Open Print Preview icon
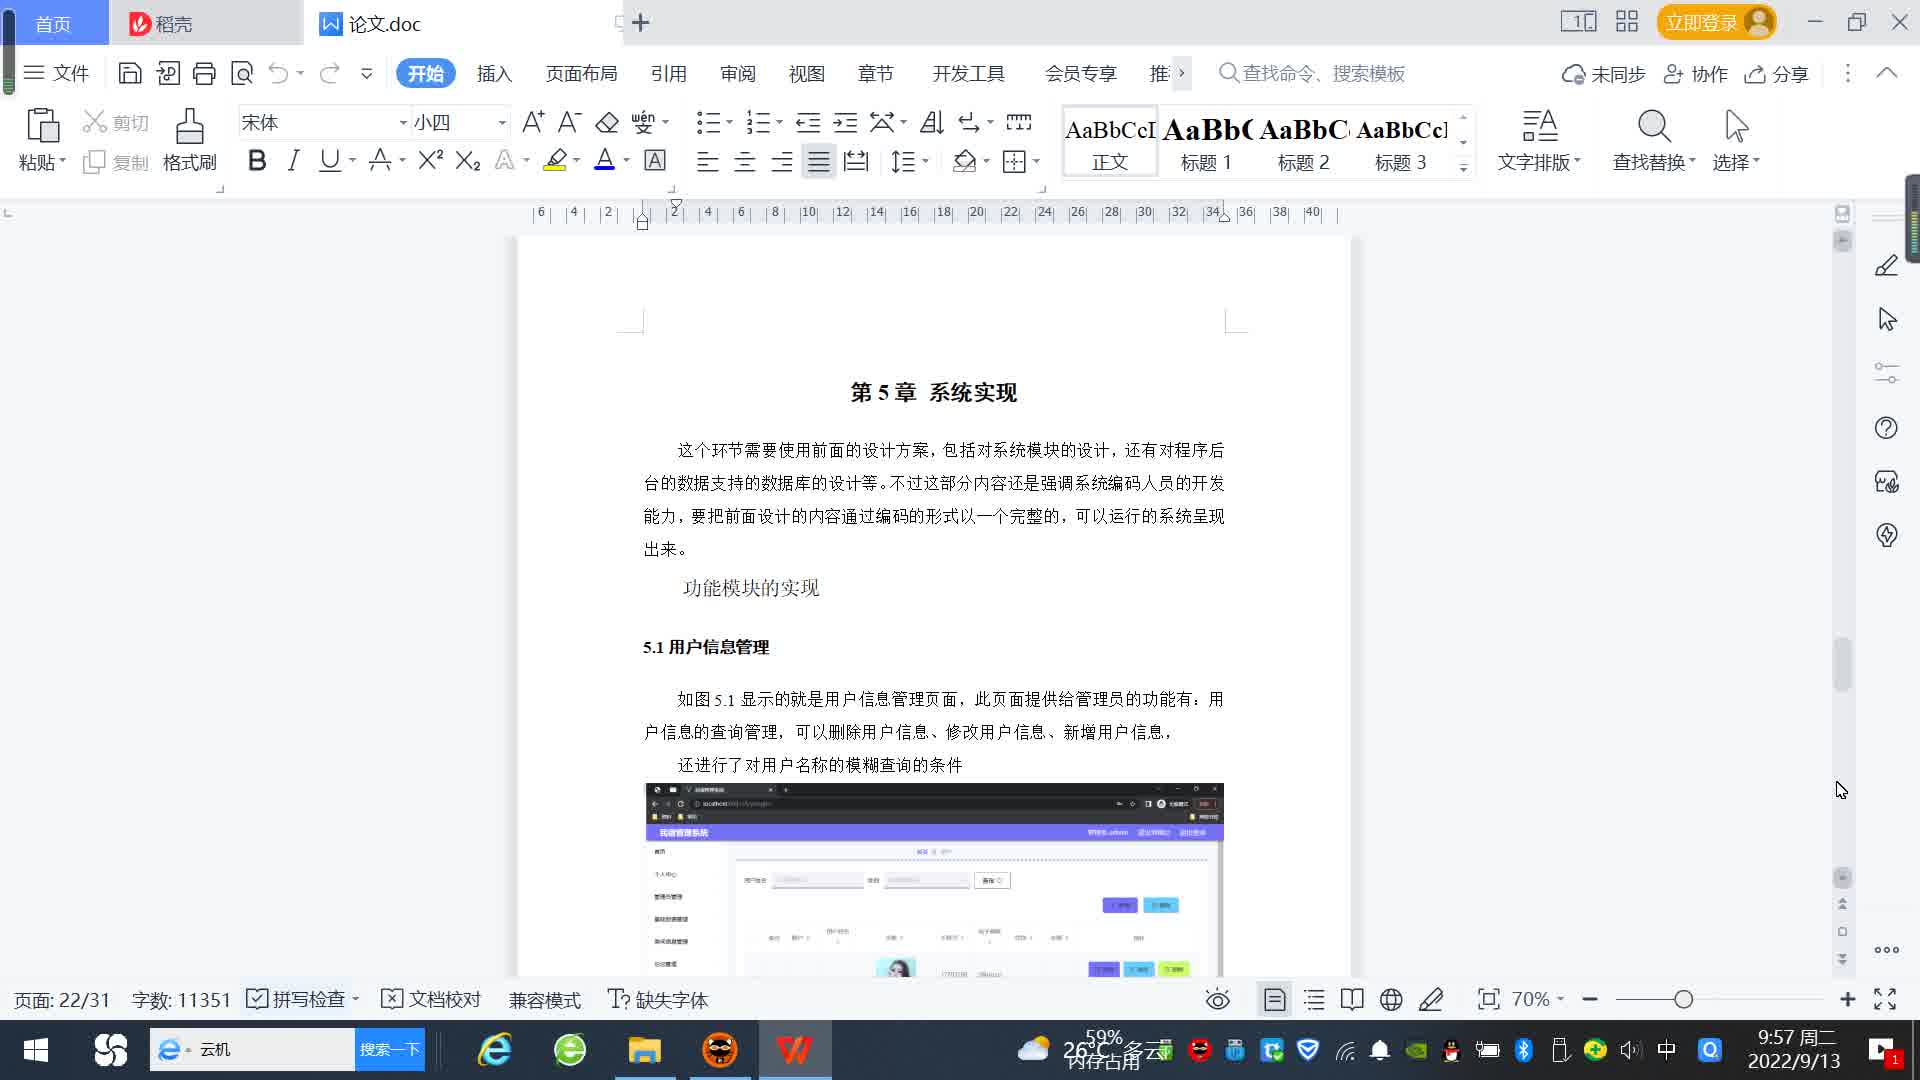 point(242,73)
